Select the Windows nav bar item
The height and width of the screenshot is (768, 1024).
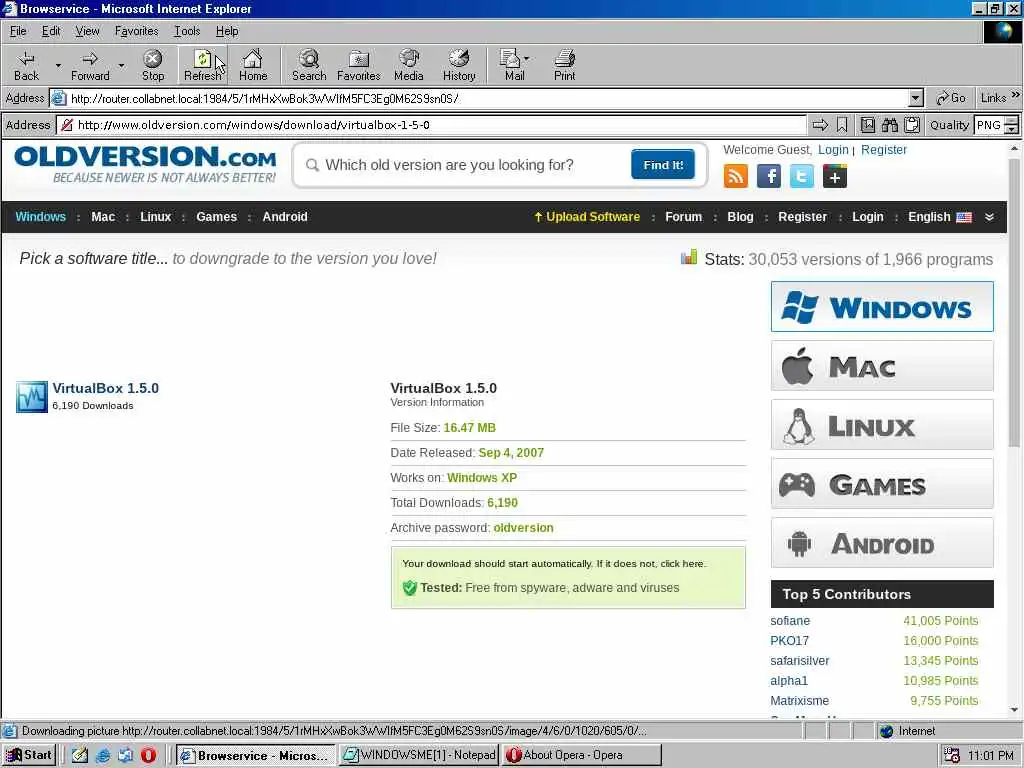coord(40,217)
